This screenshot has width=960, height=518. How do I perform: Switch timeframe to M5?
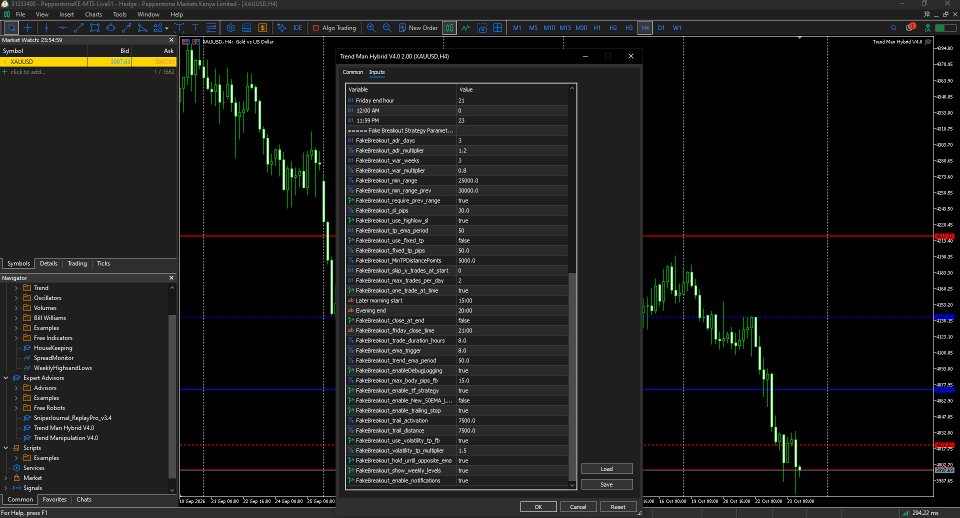[533, 28]
